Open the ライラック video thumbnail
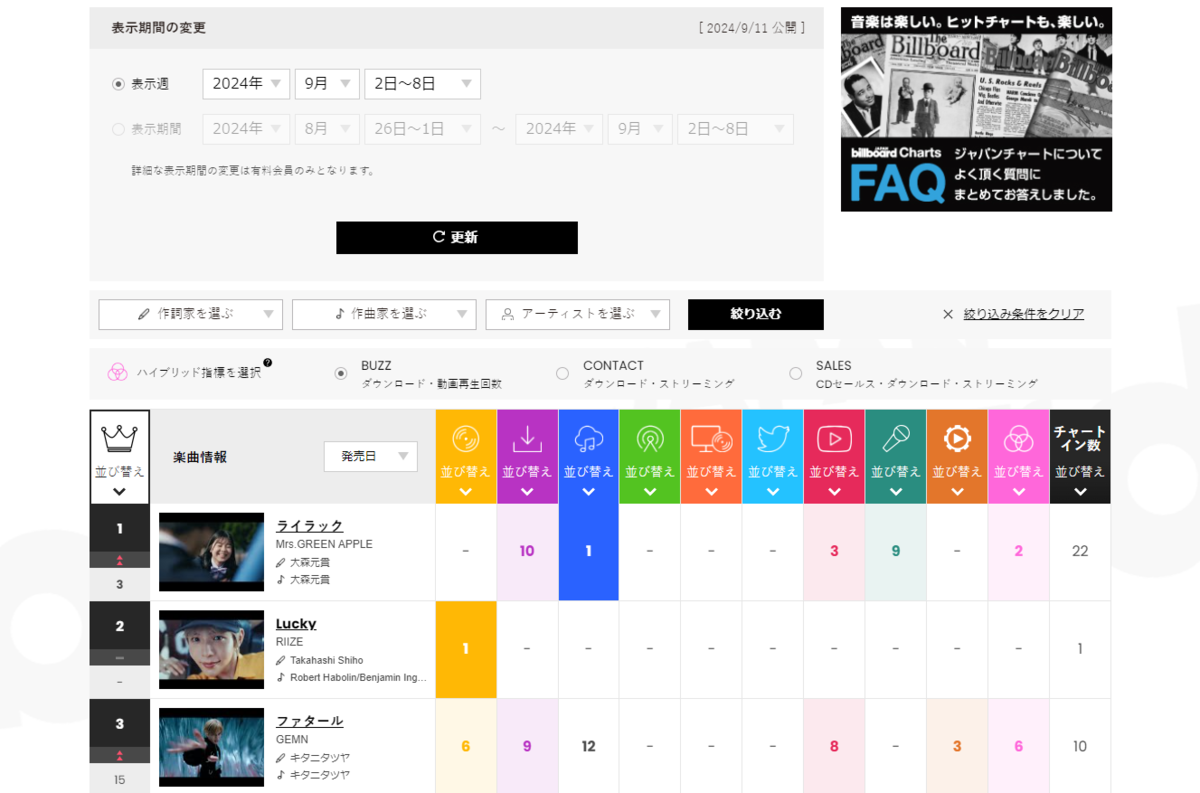Screen dimensions: 1200x793 pyautogui.click(x=211, y=552)
